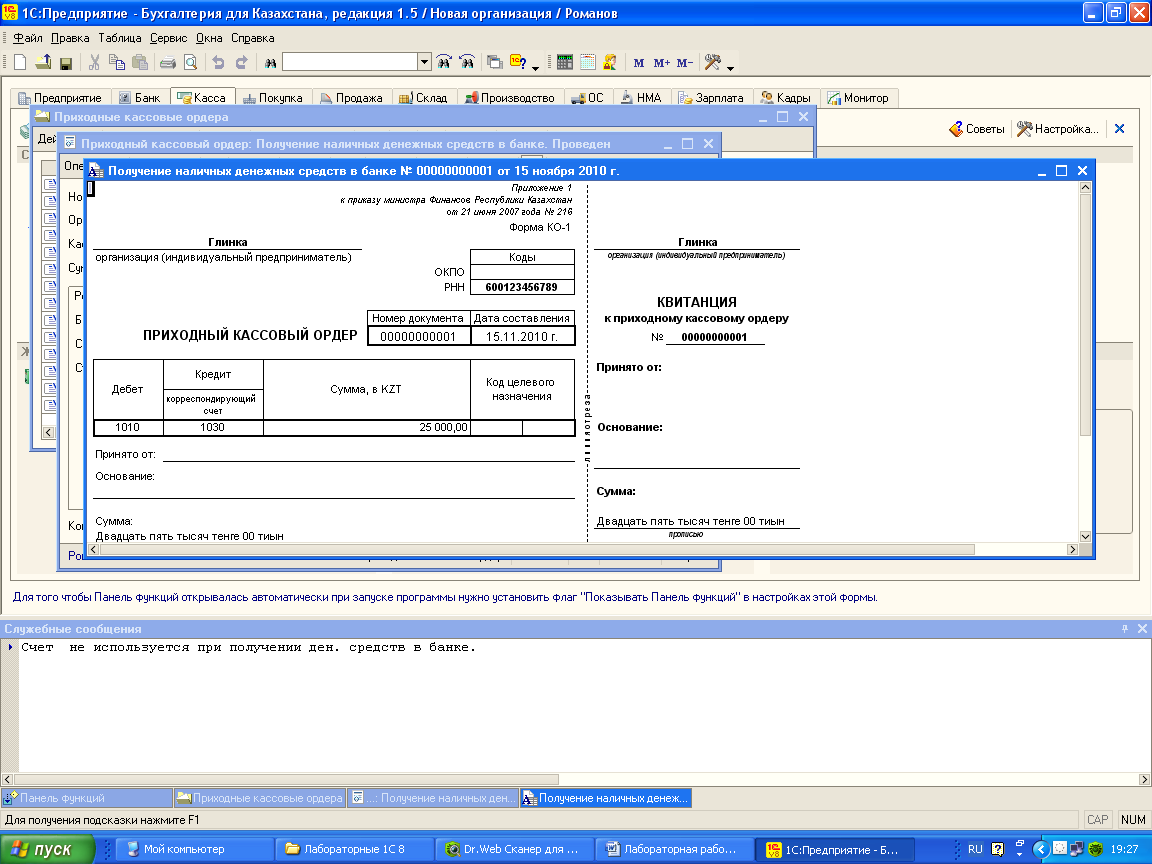This screenshot has height=864, width=1152.
Task: Close the function panel with blue X
Action: (x=1120, y=129)
